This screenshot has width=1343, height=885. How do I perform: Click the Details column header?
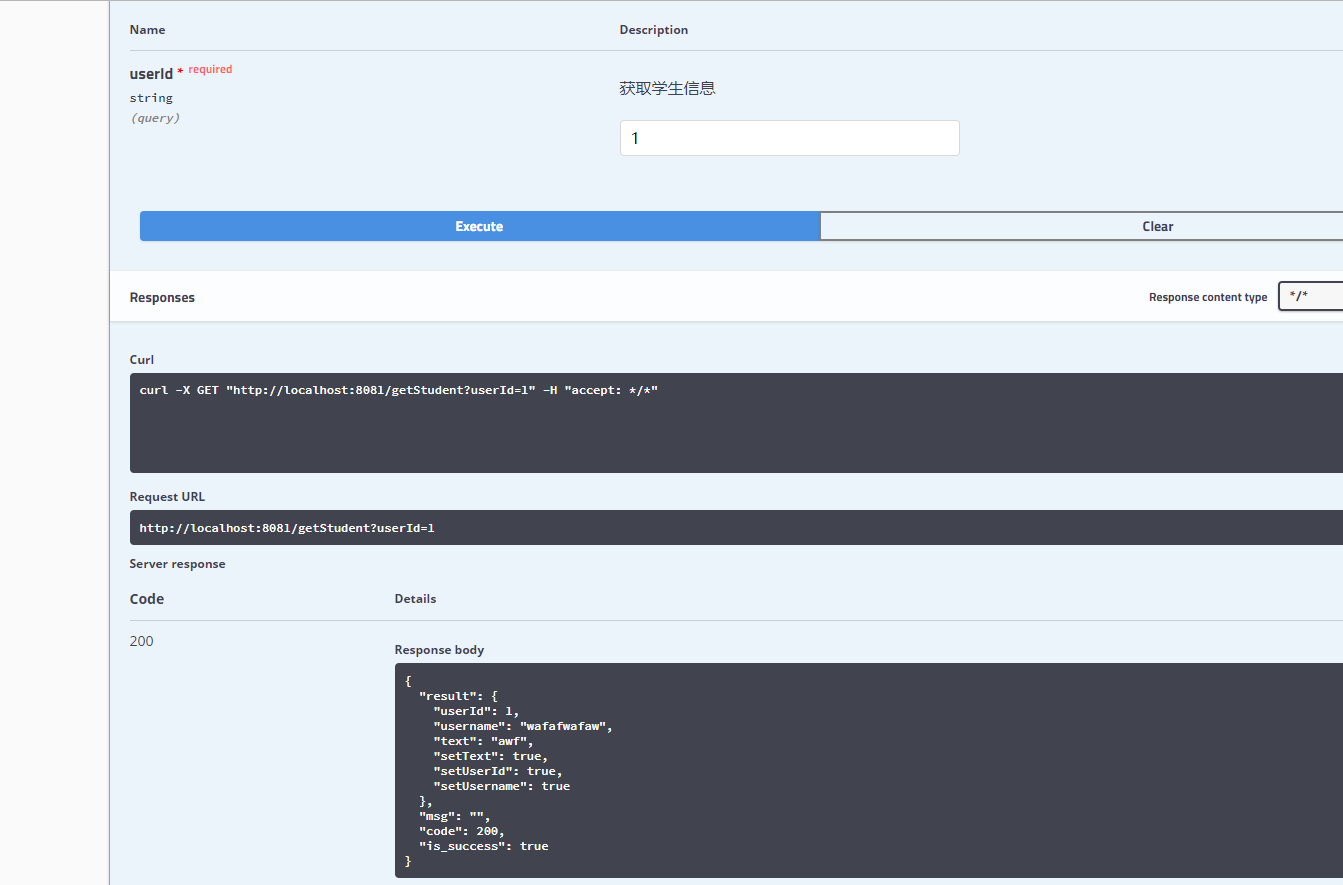tap(415, 599)
